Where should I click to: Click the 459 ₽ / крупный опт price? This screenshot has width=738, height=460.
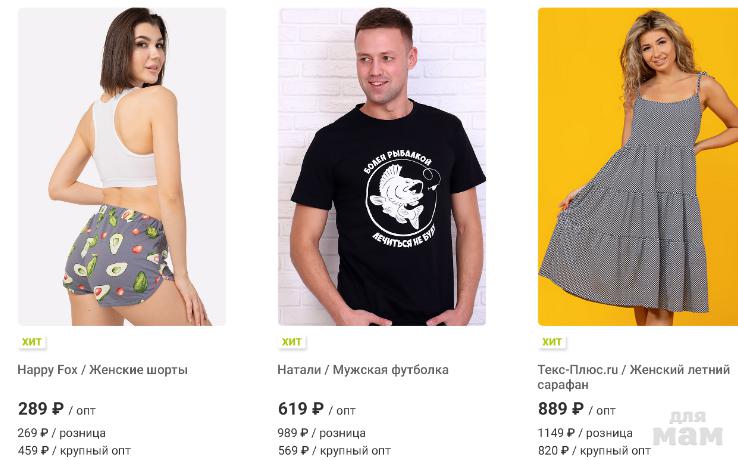tap(74, 451)
